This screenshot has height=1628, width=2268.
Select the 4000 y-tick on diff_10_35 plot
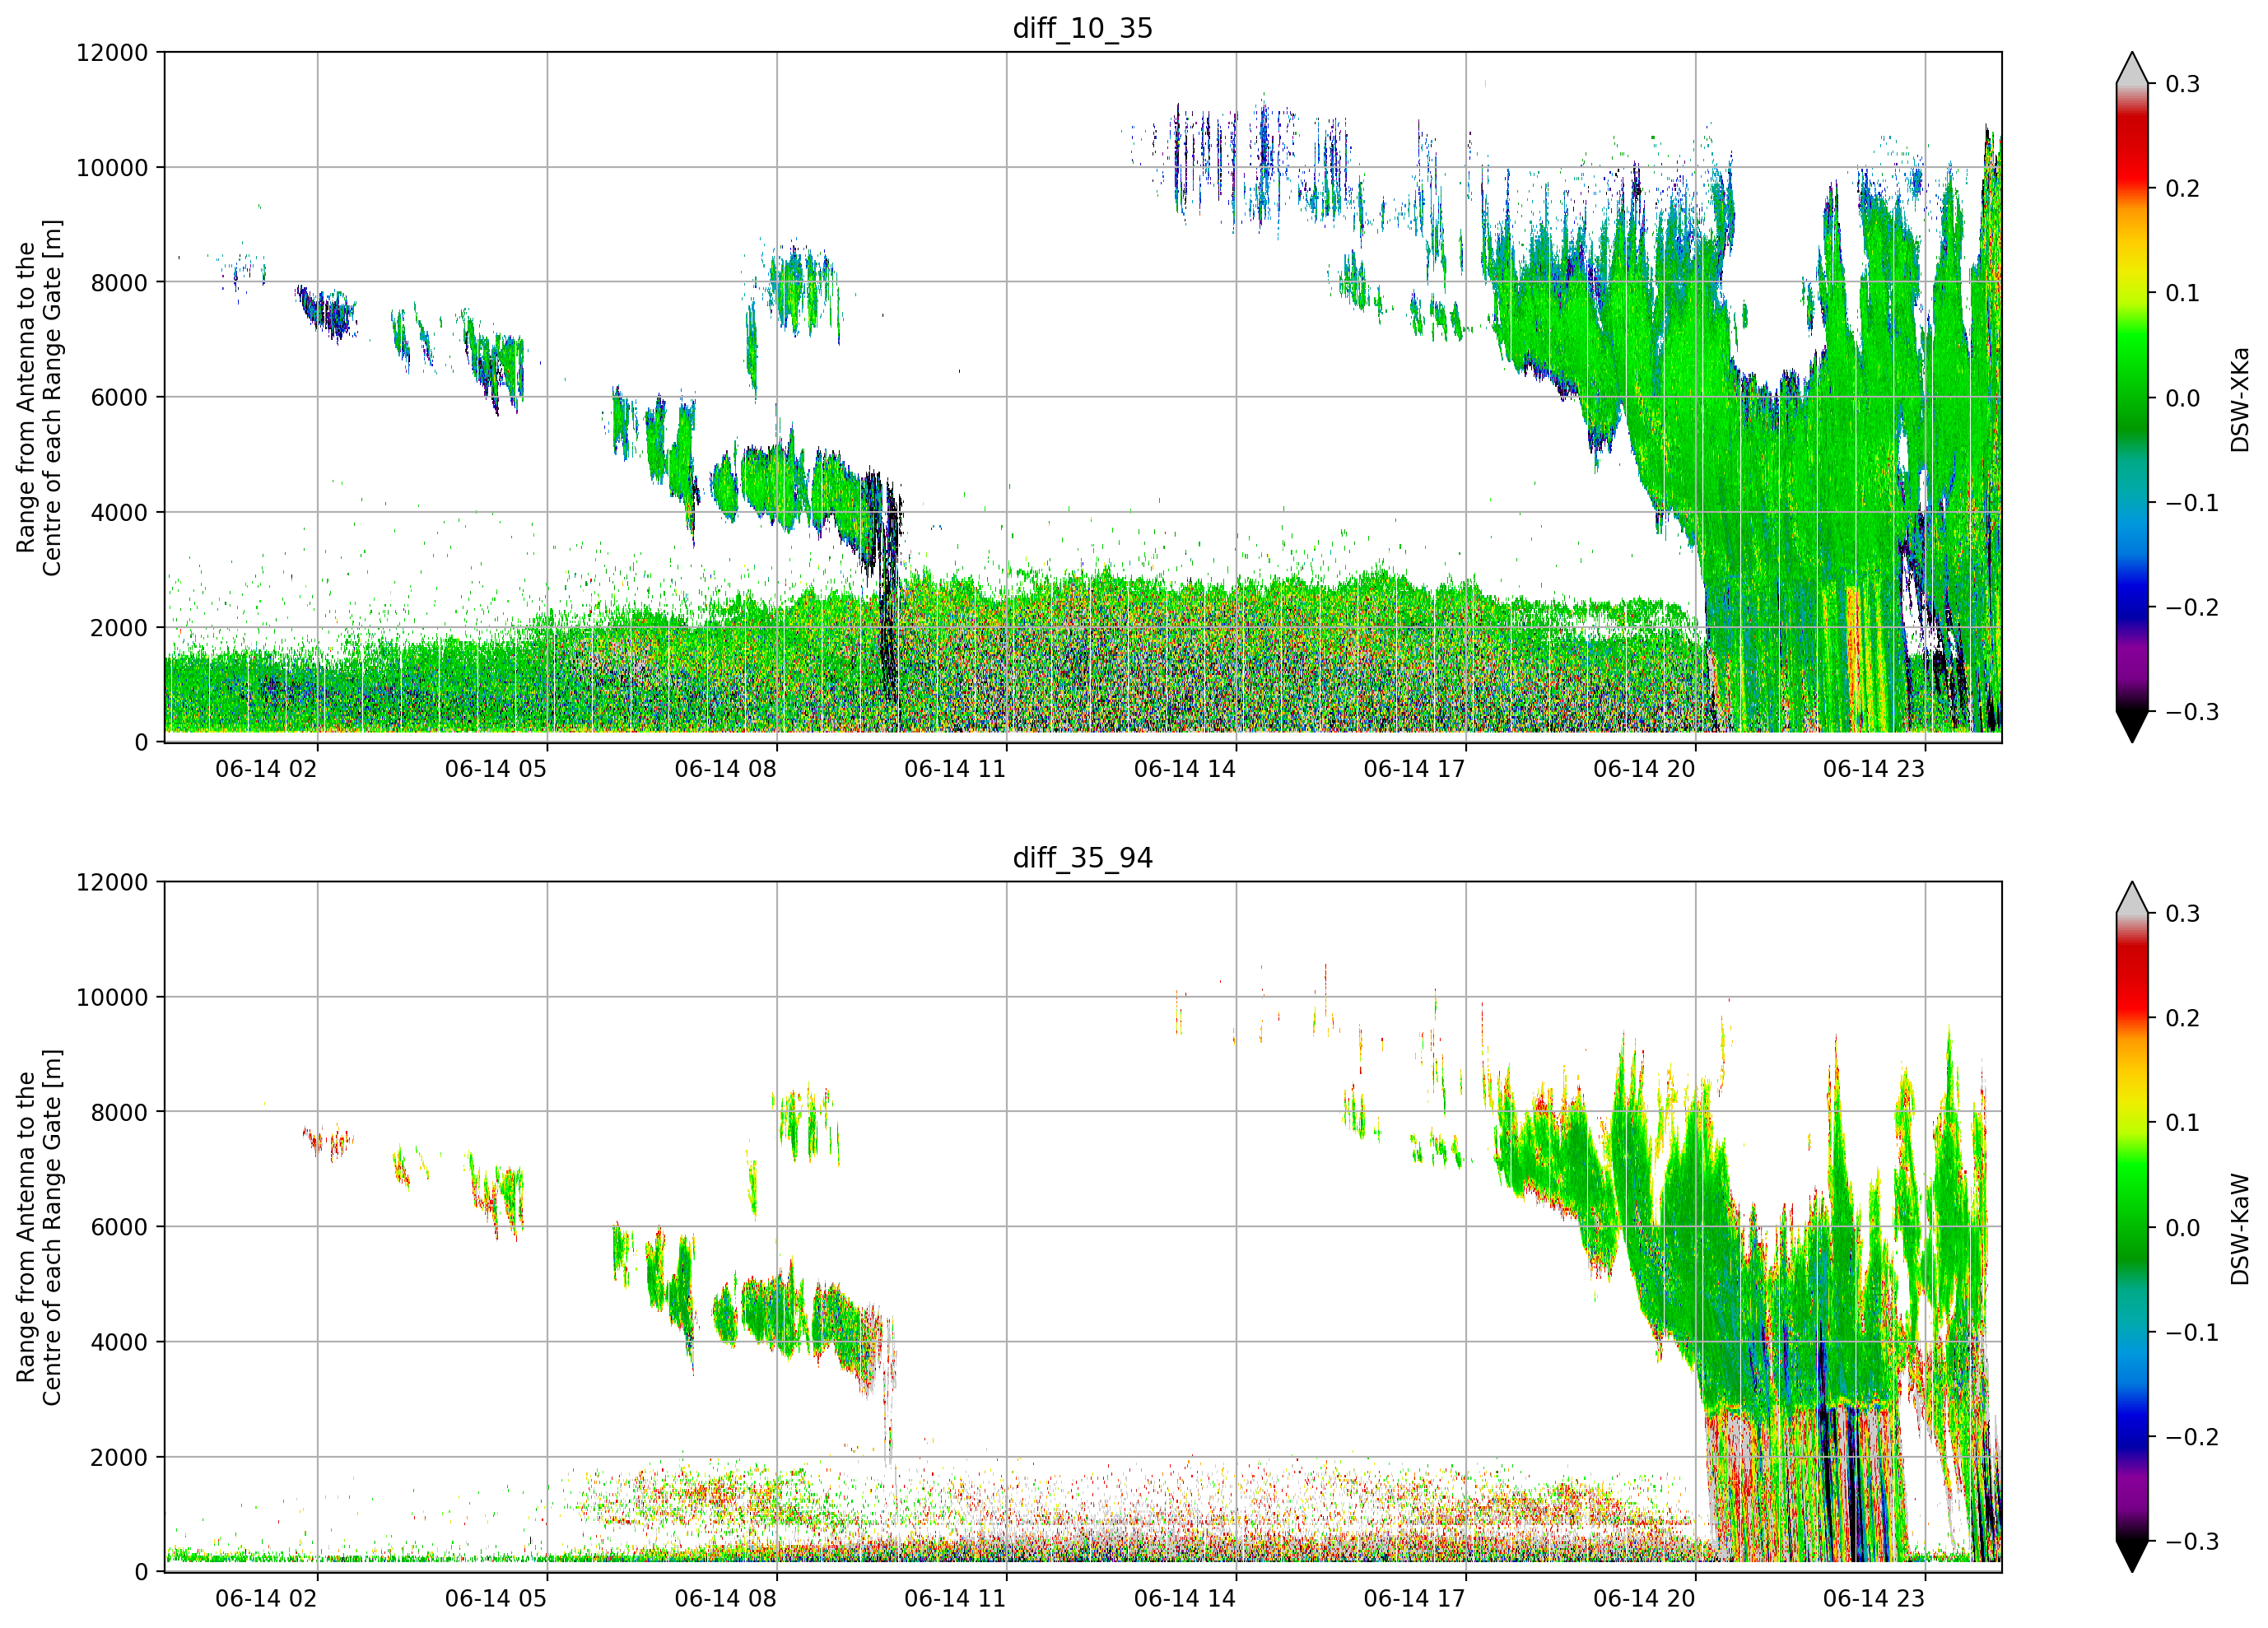tap(119, 512)
